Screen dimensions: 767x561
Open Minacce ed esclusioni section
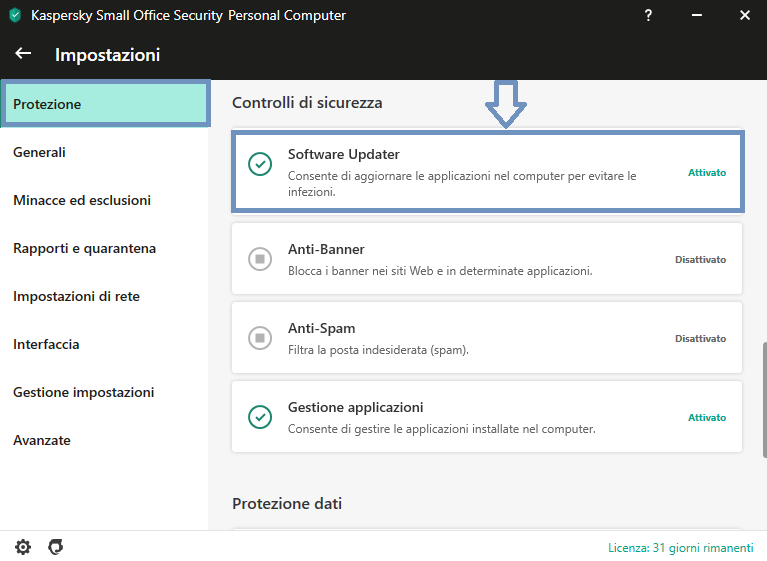tap(82, 200)
